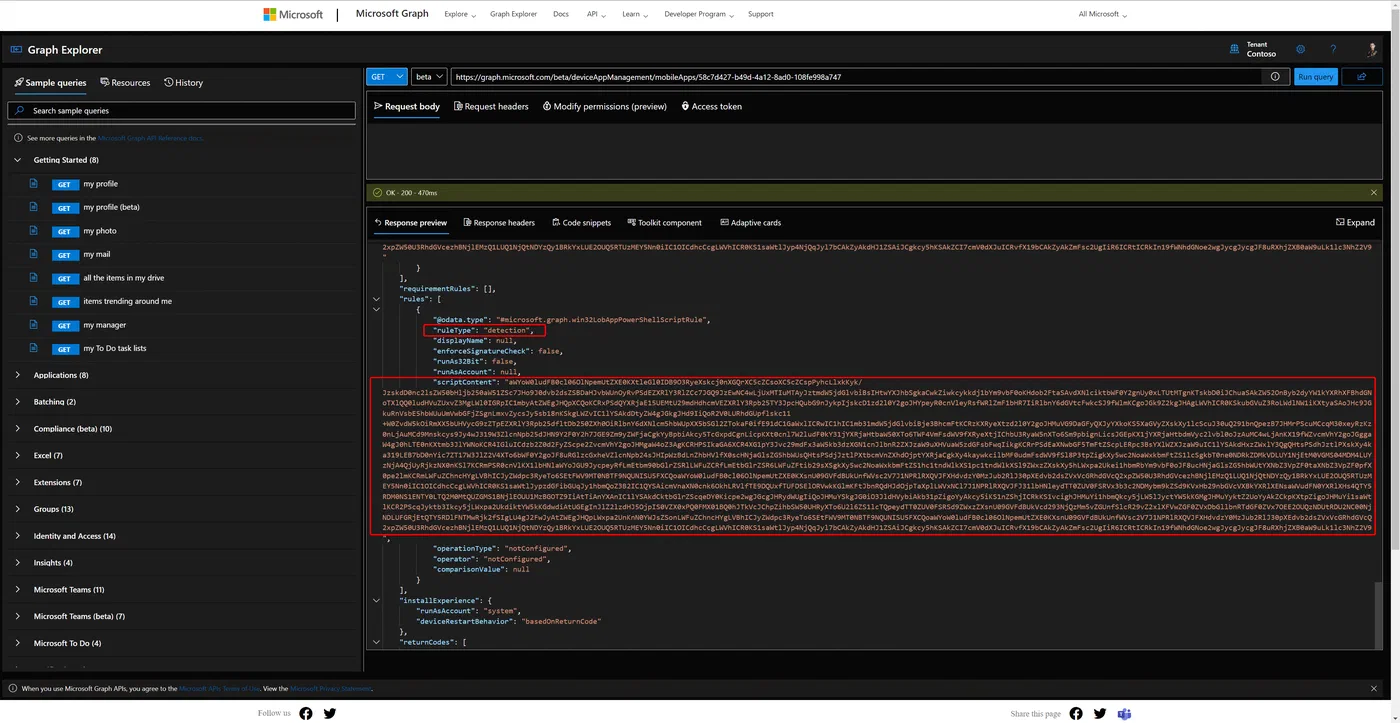This screenshot has height=723, width=1400.
Task: Open doc icon for my profile (beta)
Action: point(33,207)
